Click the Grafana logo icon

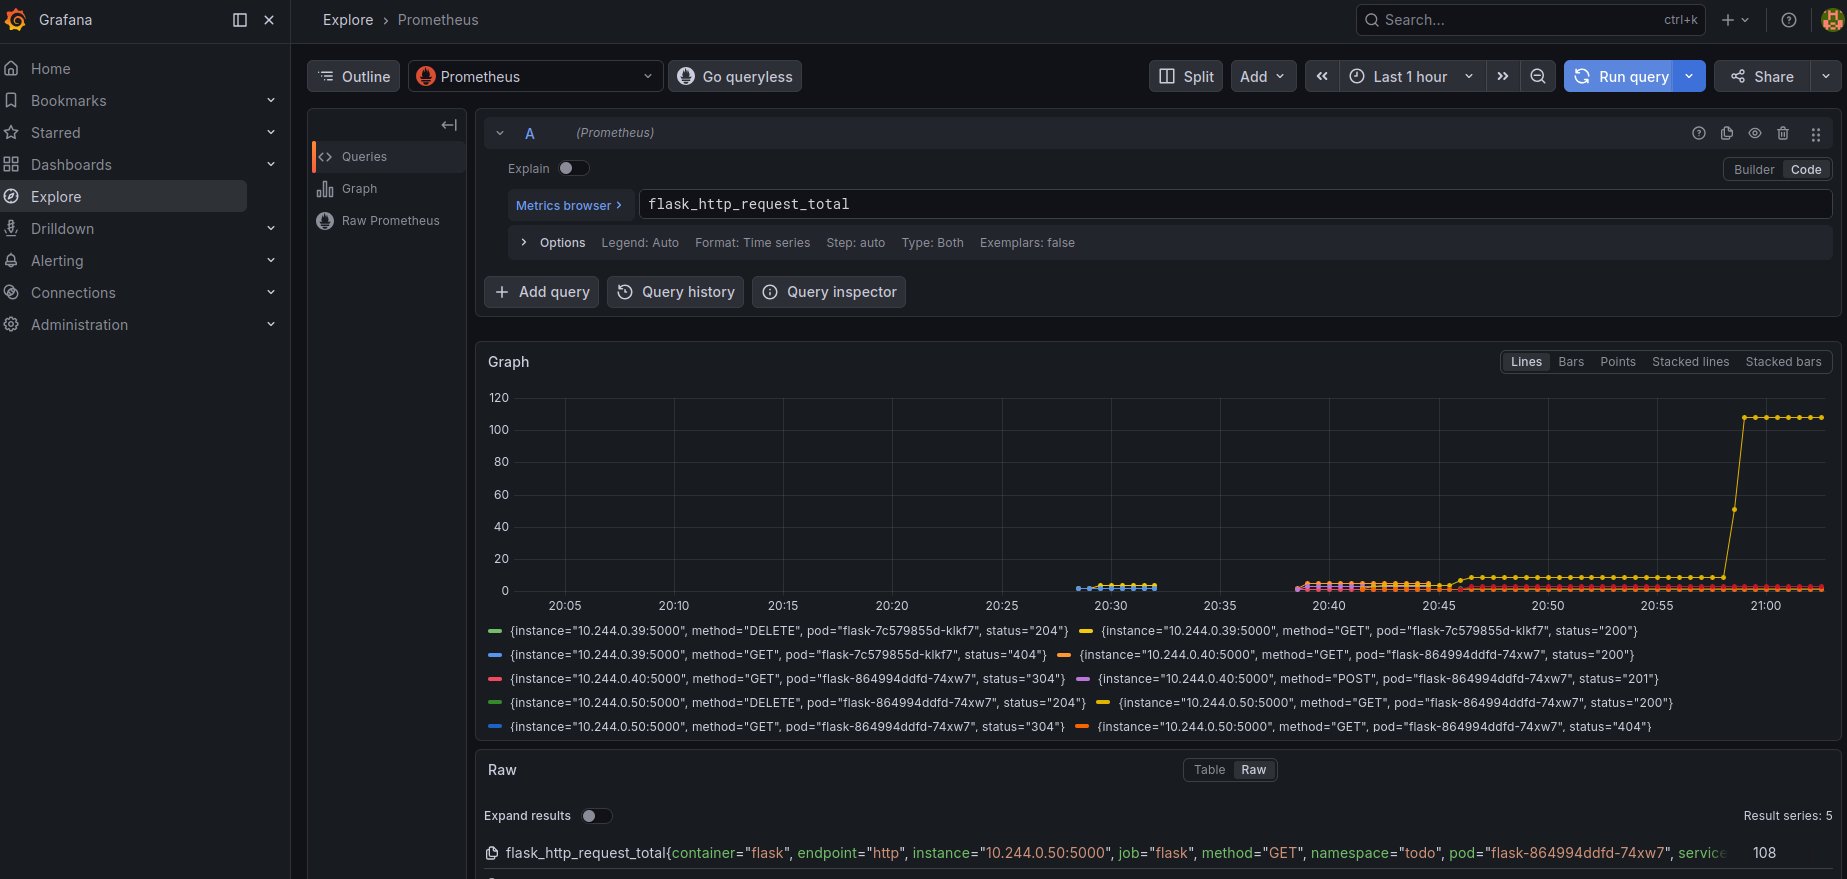[15, 20]
